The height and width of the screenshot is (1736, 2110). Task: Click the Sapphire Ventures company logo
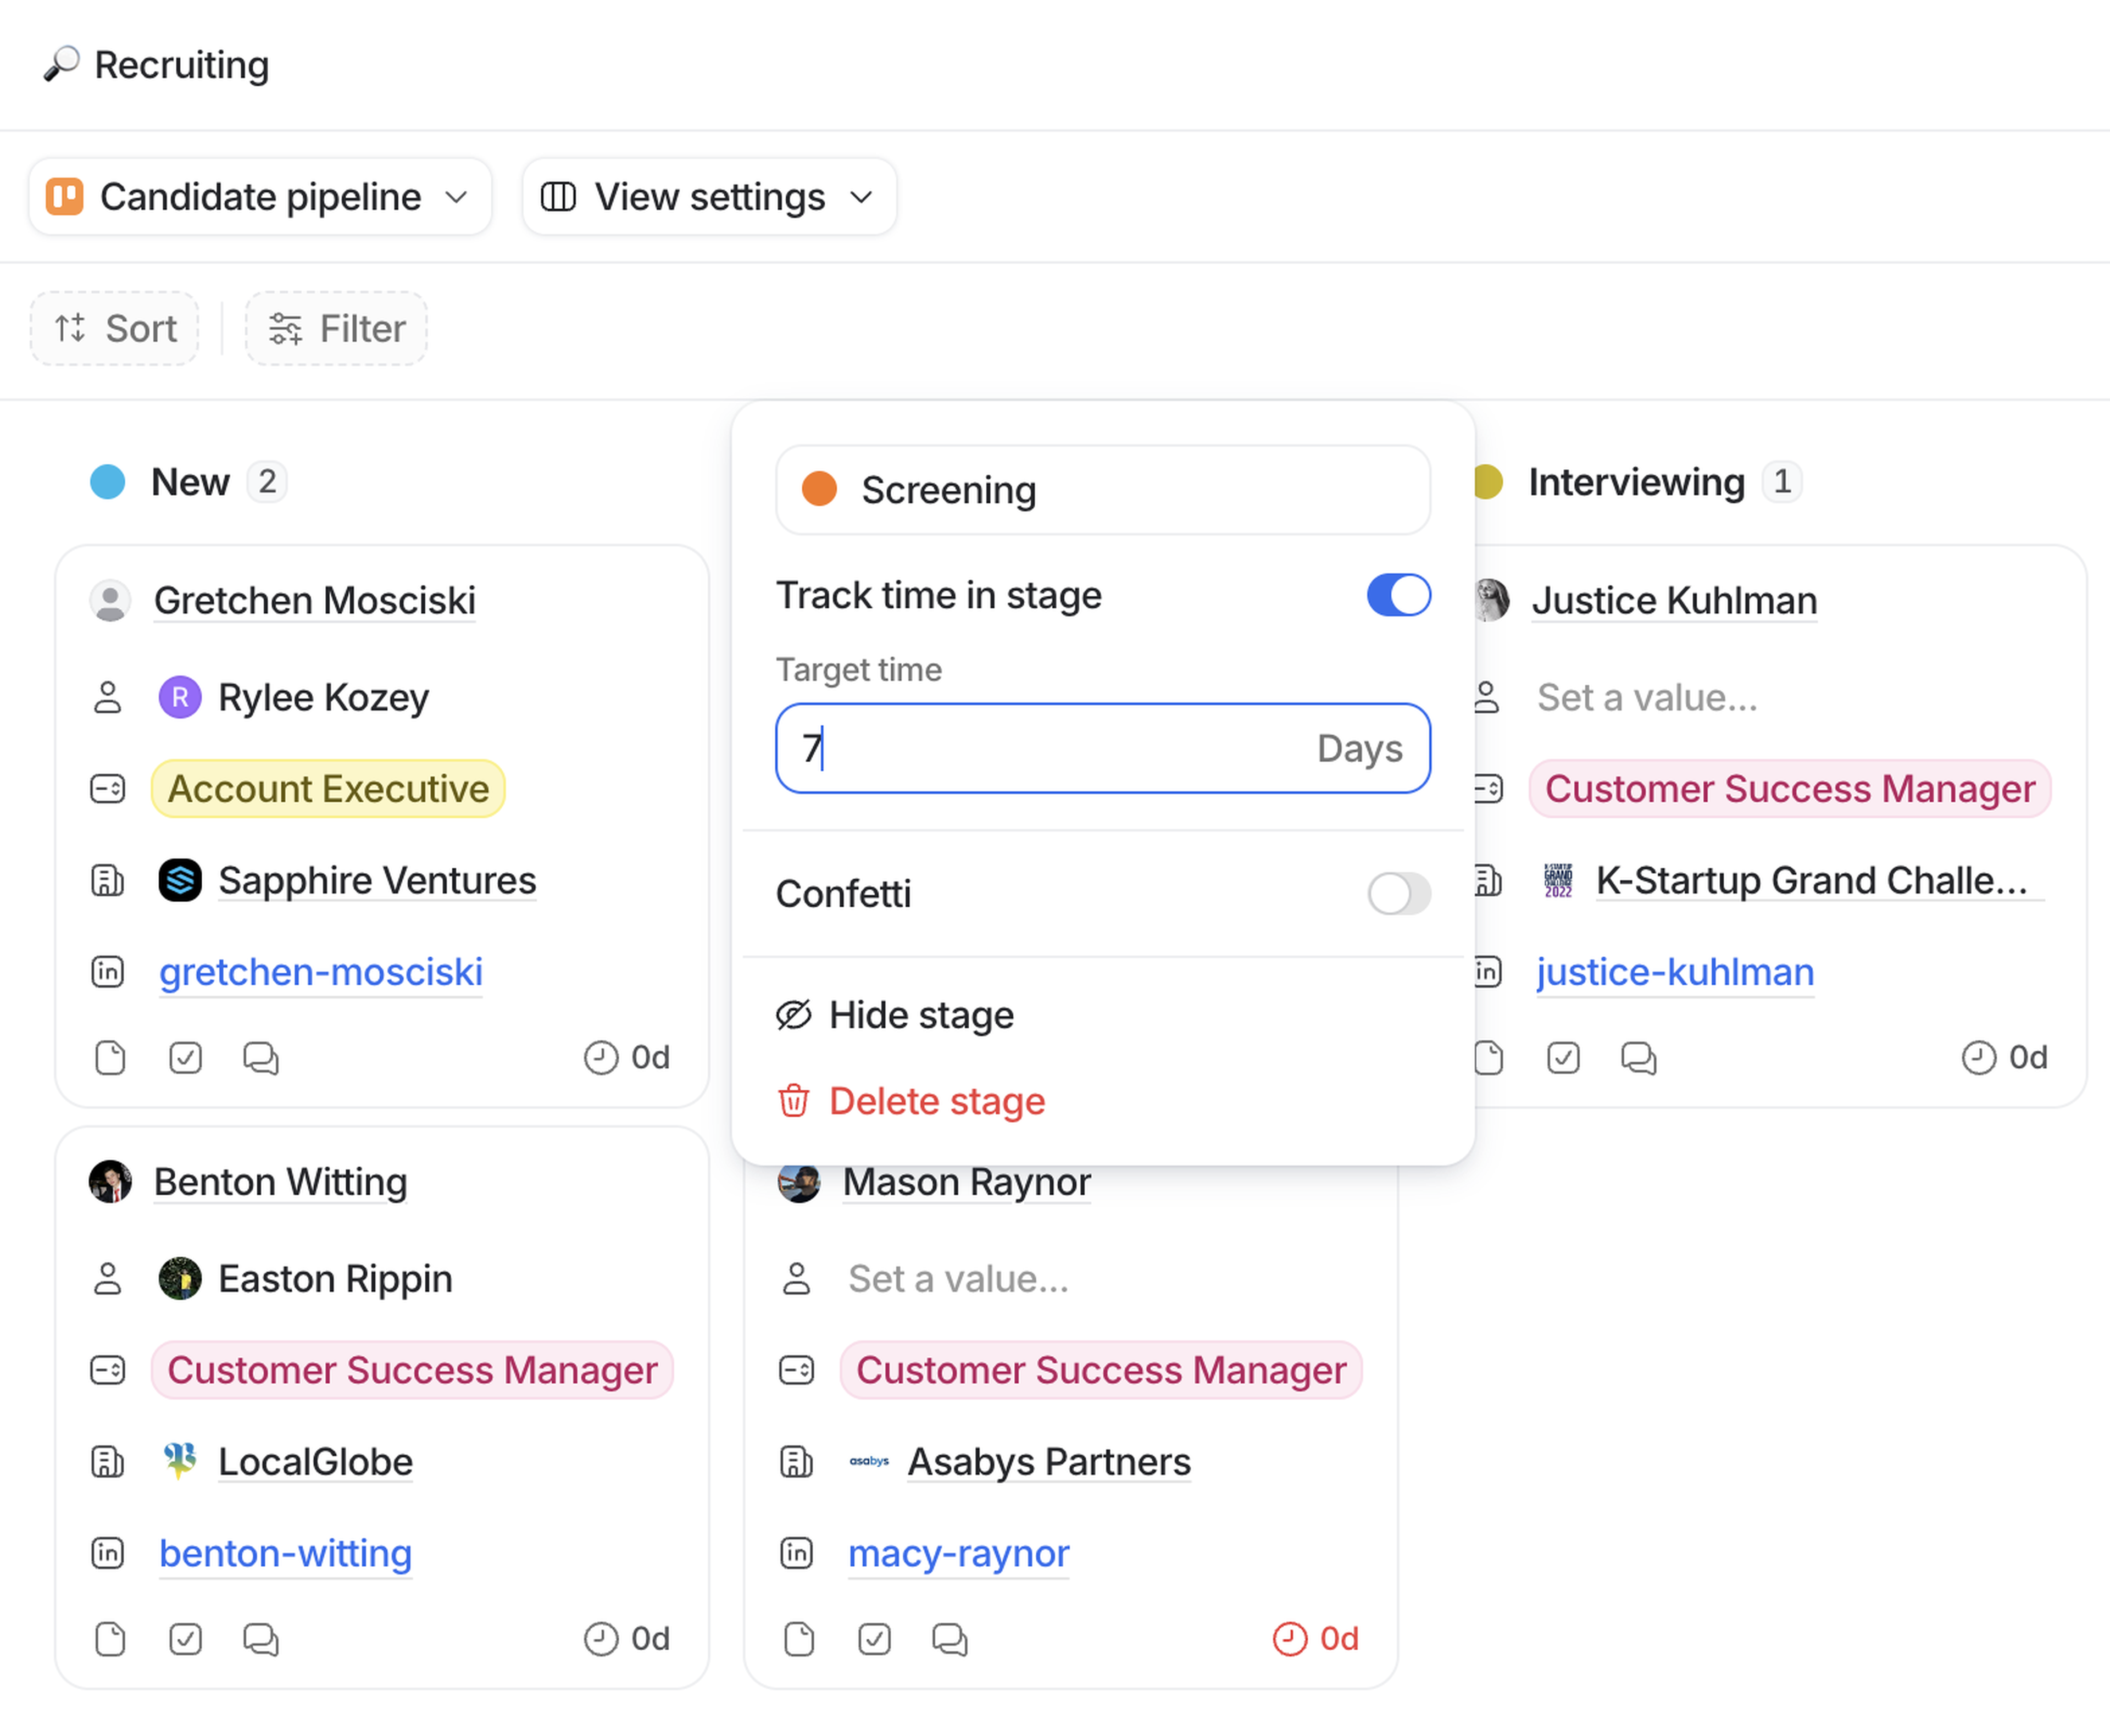[x=180, y=880]
